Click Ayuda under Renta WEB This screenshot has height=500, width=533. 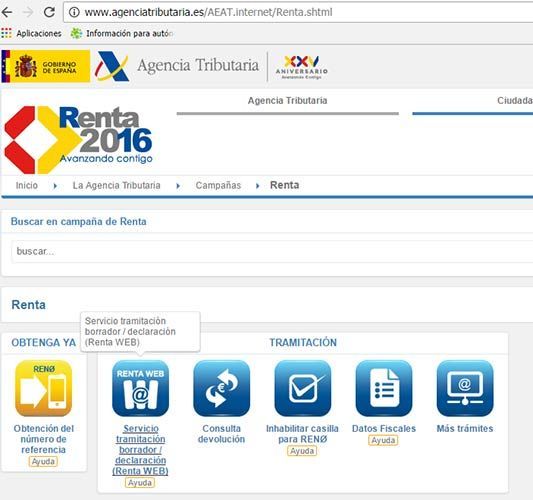click(140, 482)
